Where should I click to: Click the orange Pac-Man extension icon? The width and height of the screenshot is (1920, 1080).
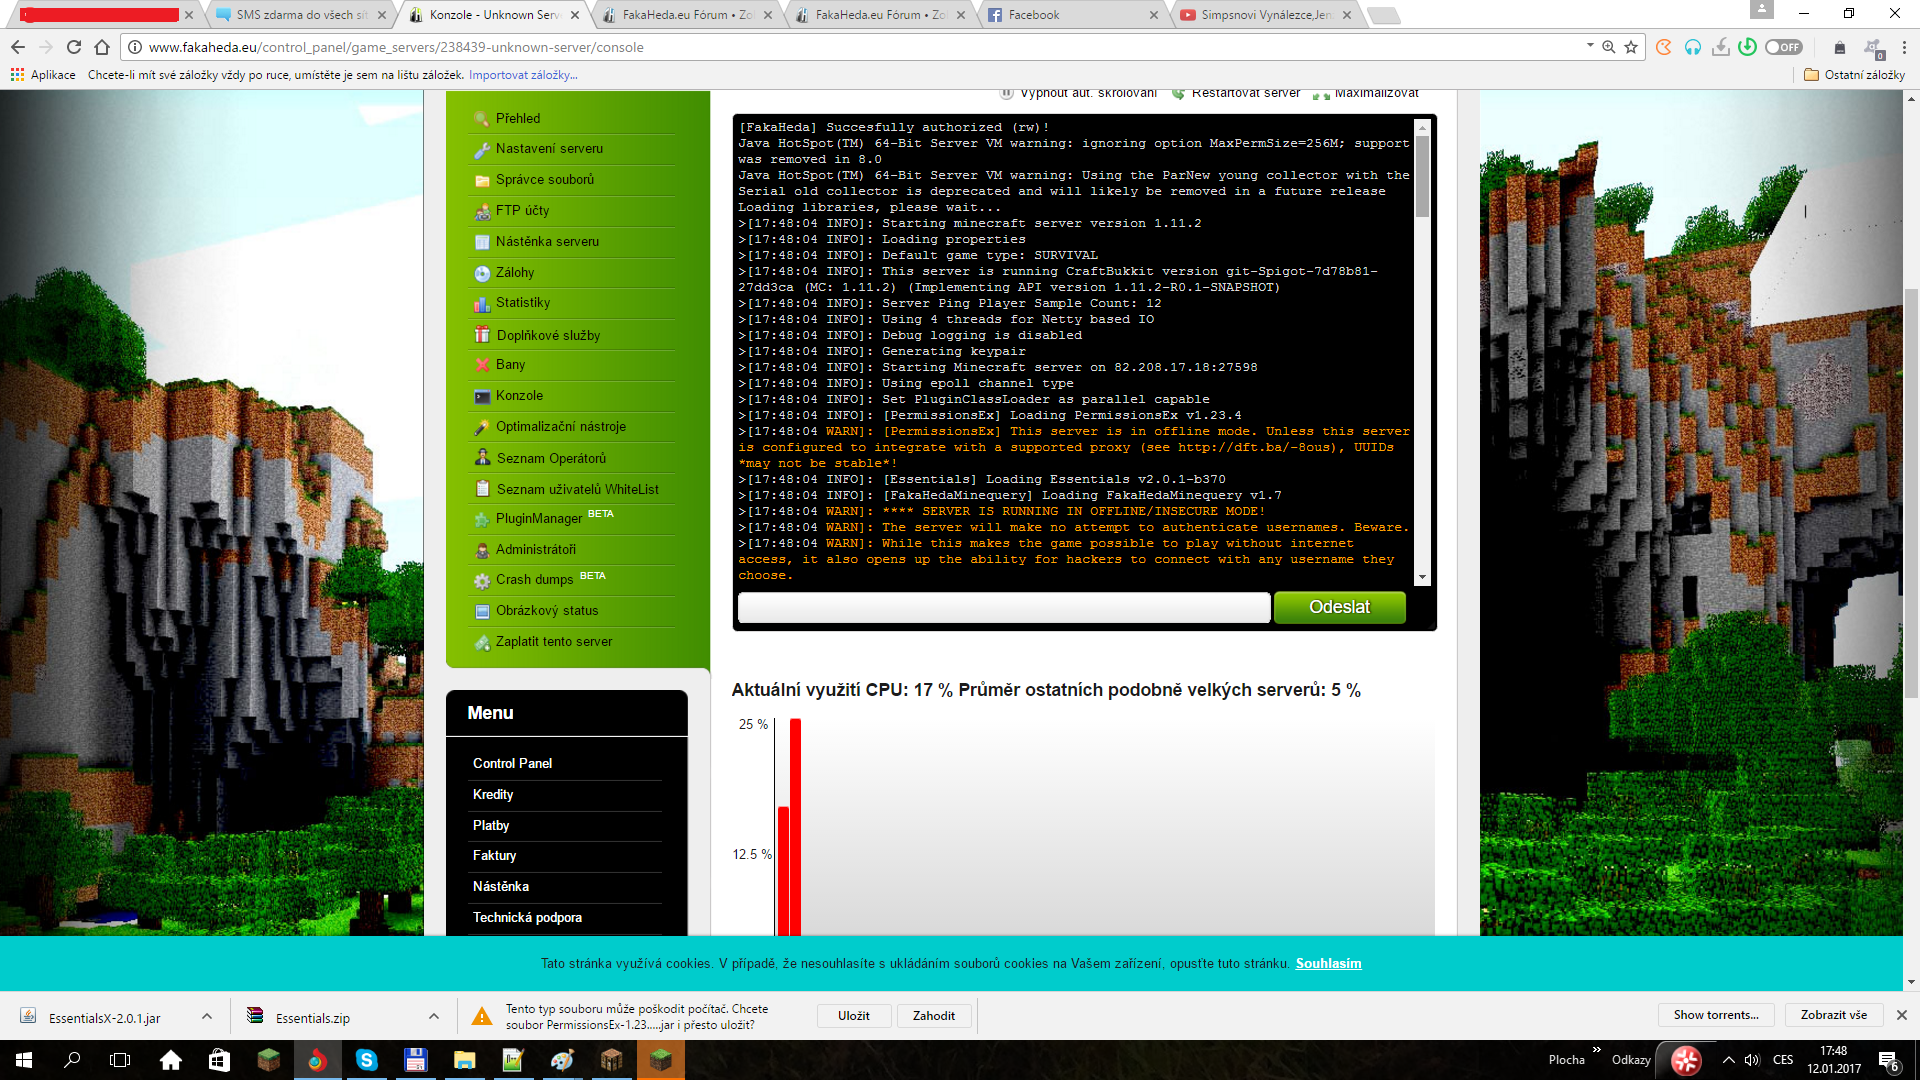tap(1664, 47)
